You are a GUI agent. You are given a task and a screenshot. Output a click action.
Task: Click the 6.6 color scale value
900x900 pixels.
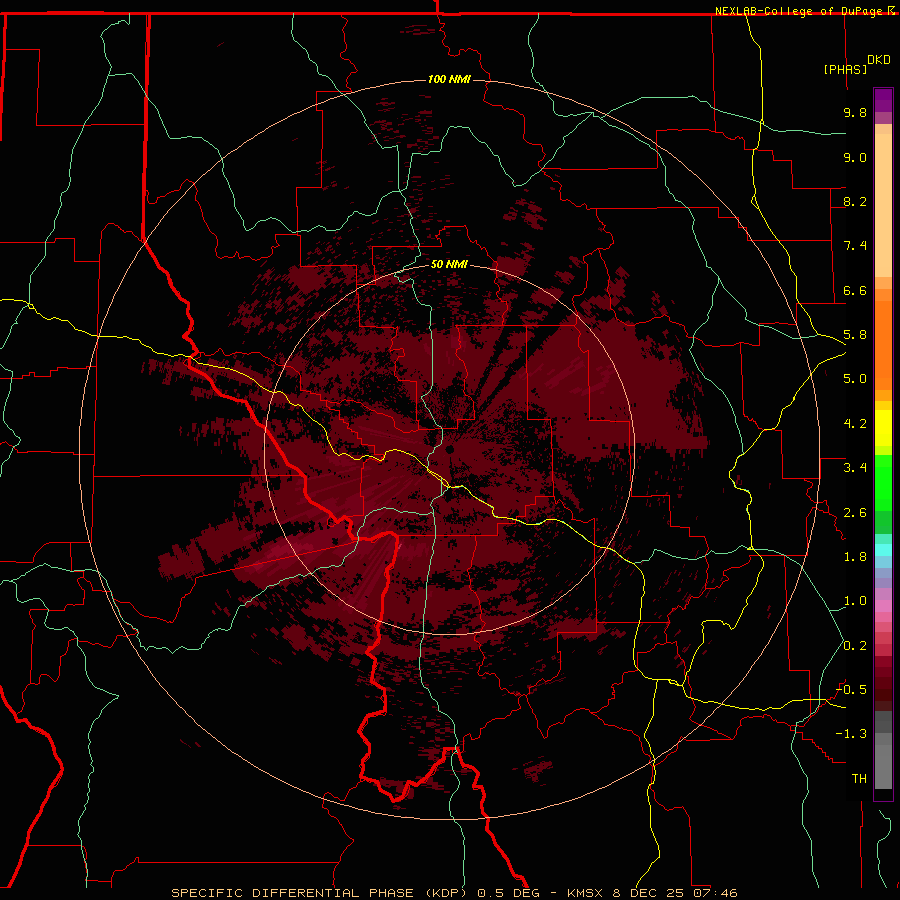[855, 290]
